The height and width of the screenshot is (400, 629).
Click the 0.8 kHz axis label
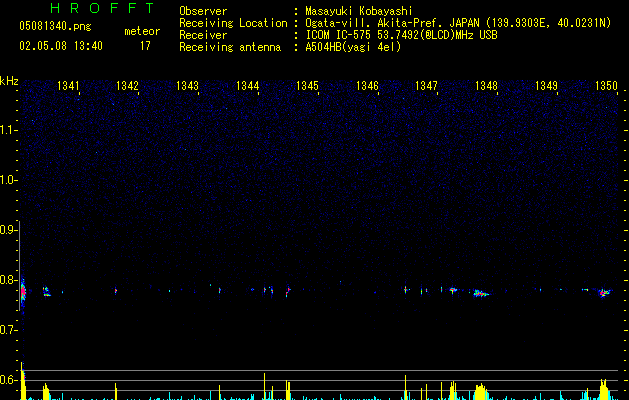pos(8,280)
